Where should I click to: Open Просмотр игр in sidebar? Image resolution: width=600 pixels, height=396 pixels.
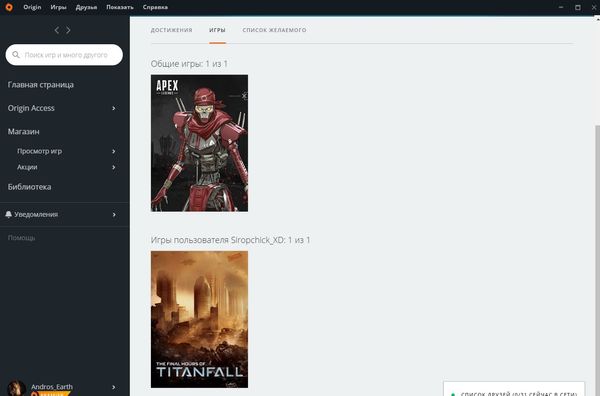point(39,151)
